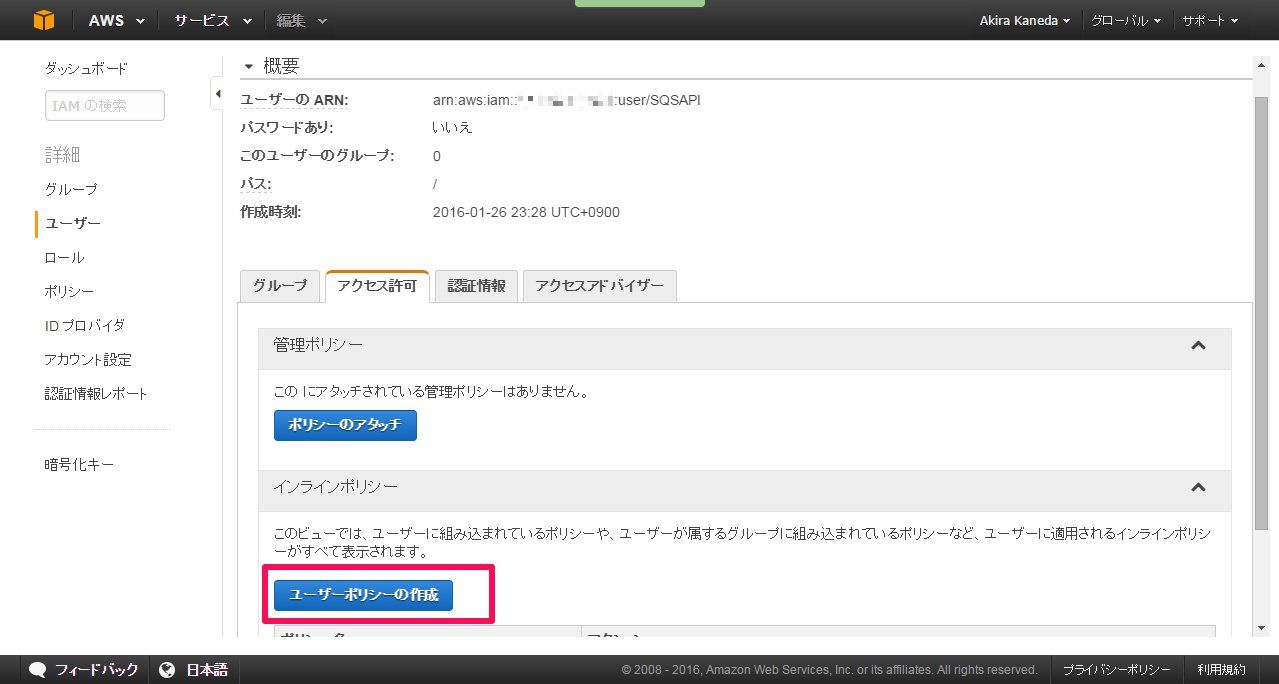The height and width of the screenshot is (684, 1279).
Task: Open the 利用規約 terms link
Action: pyautogui.click(x=1221, y=670)
